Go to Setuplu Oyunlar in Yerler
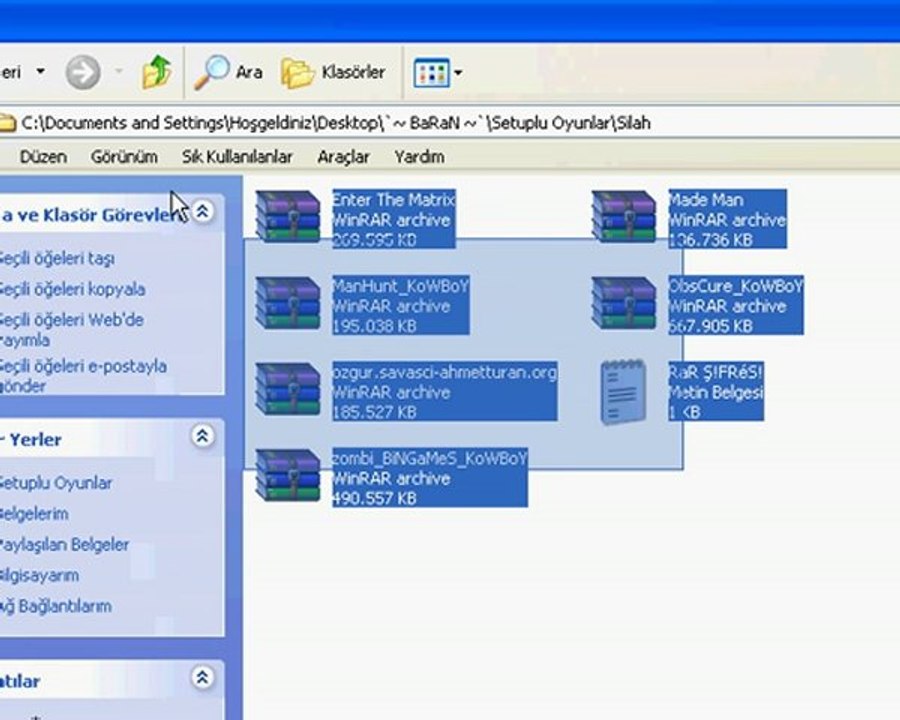900x720 pixels. [56, 483]
